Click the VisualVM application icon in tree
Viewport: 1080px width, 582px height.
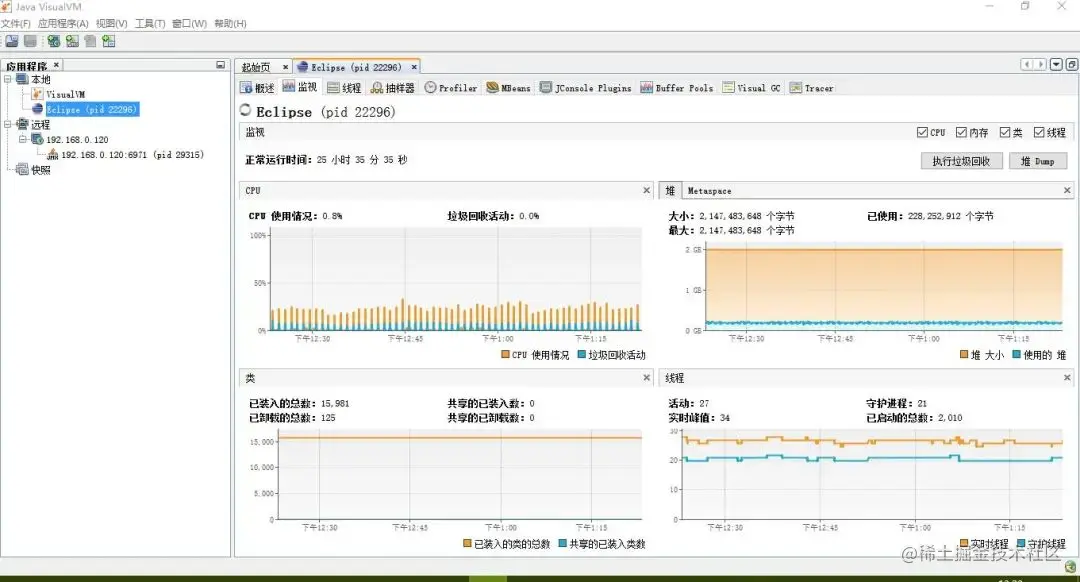coord(38,94)
